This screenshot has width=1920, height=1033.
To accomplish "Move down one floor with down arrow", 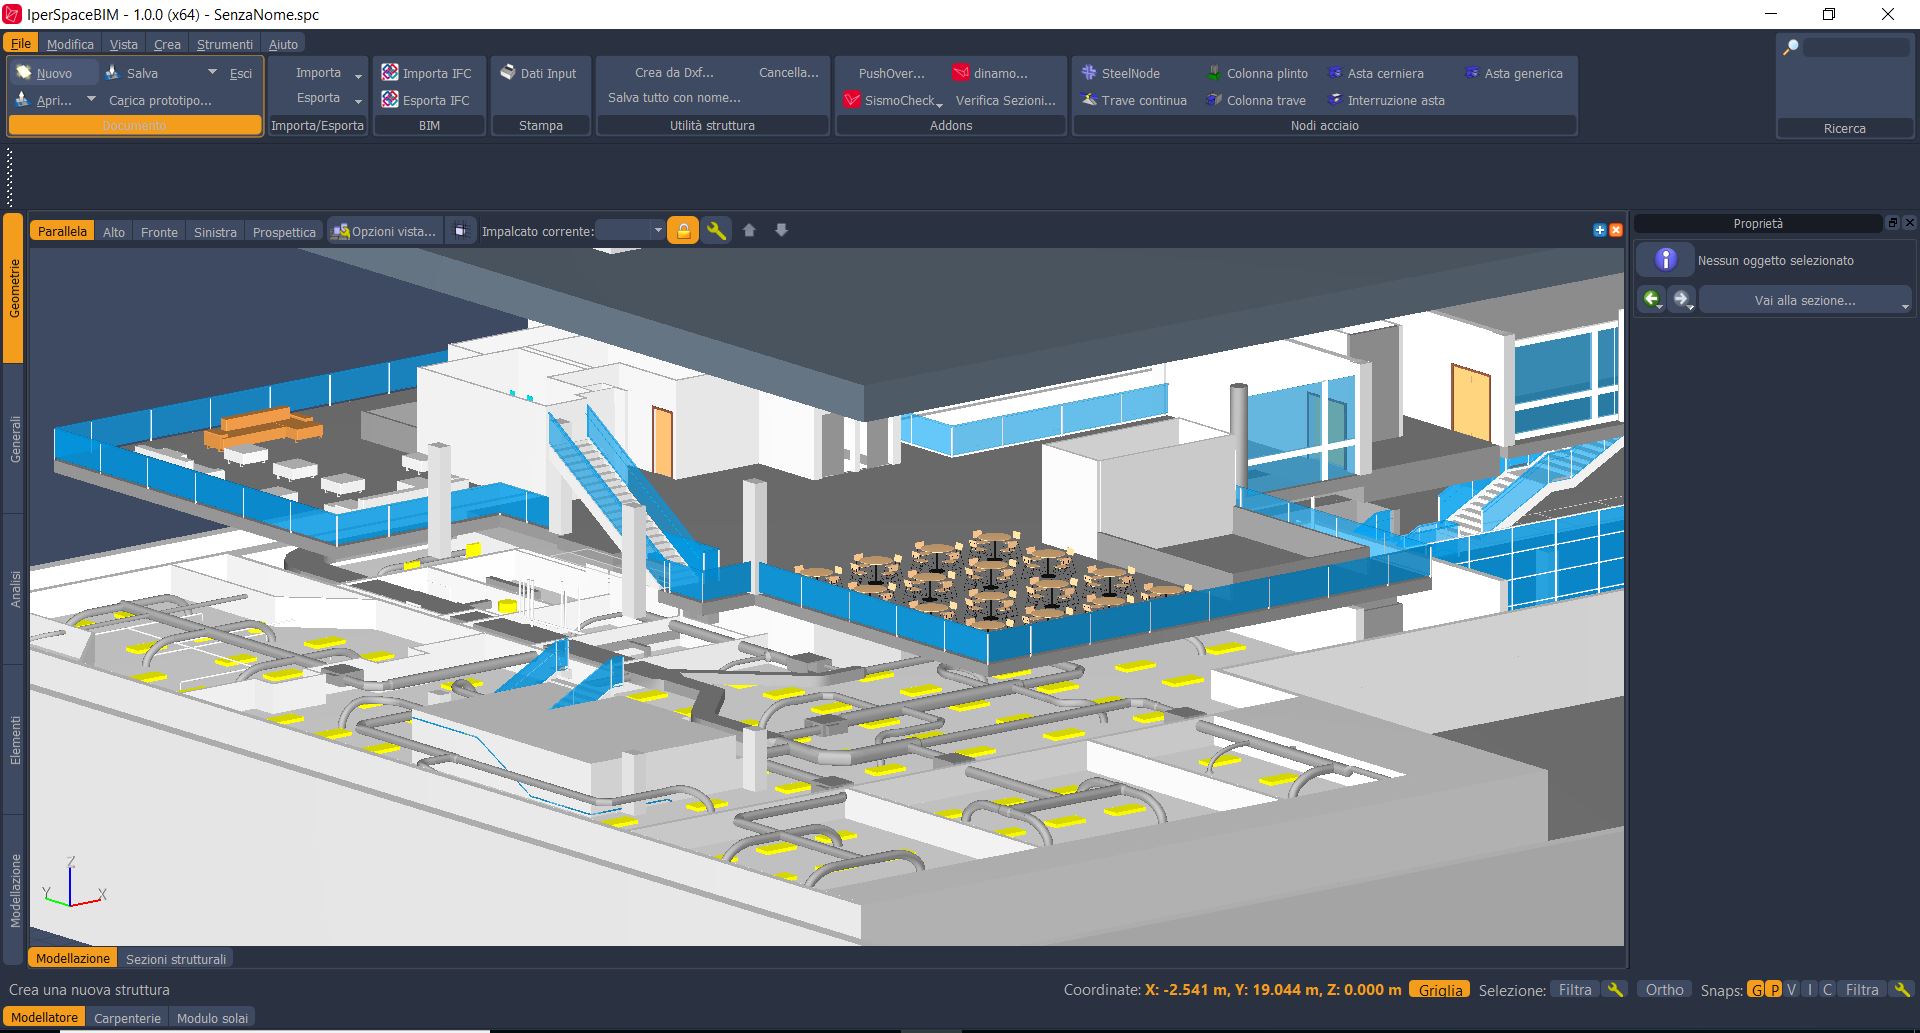I will pyautogui.click(x=781, y=230).
